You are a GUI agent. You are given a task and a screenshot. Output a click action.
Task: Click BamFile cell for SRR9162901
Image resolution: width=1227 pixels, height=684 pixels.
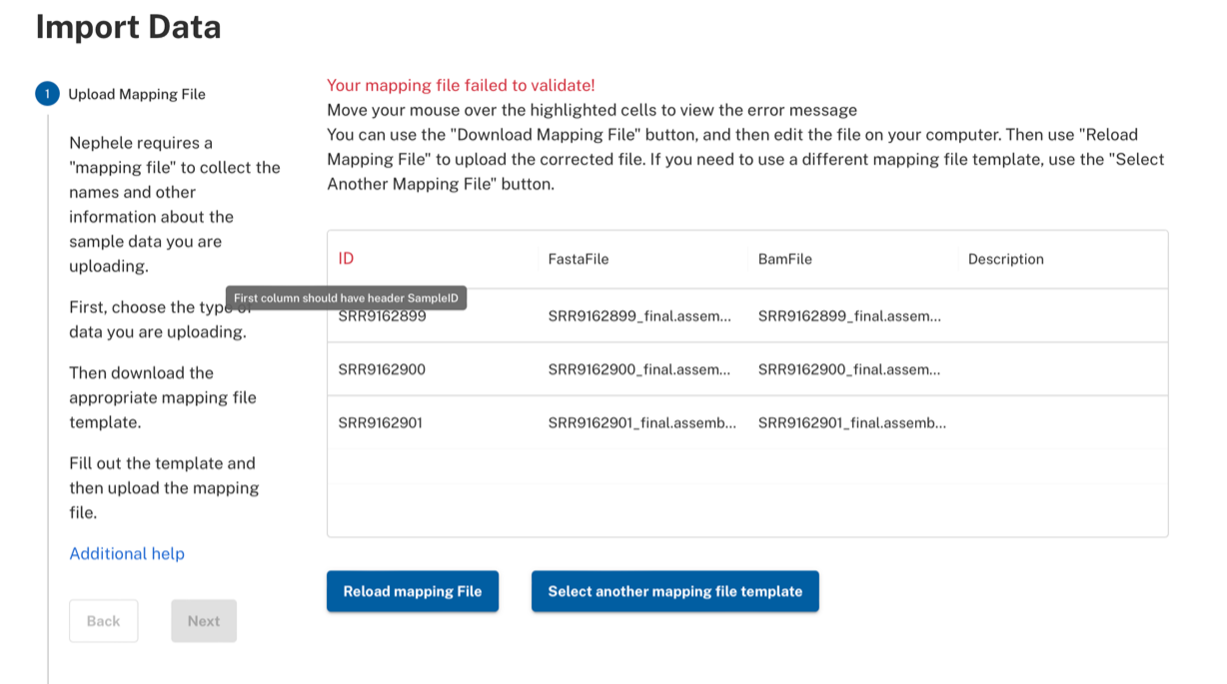852,423
